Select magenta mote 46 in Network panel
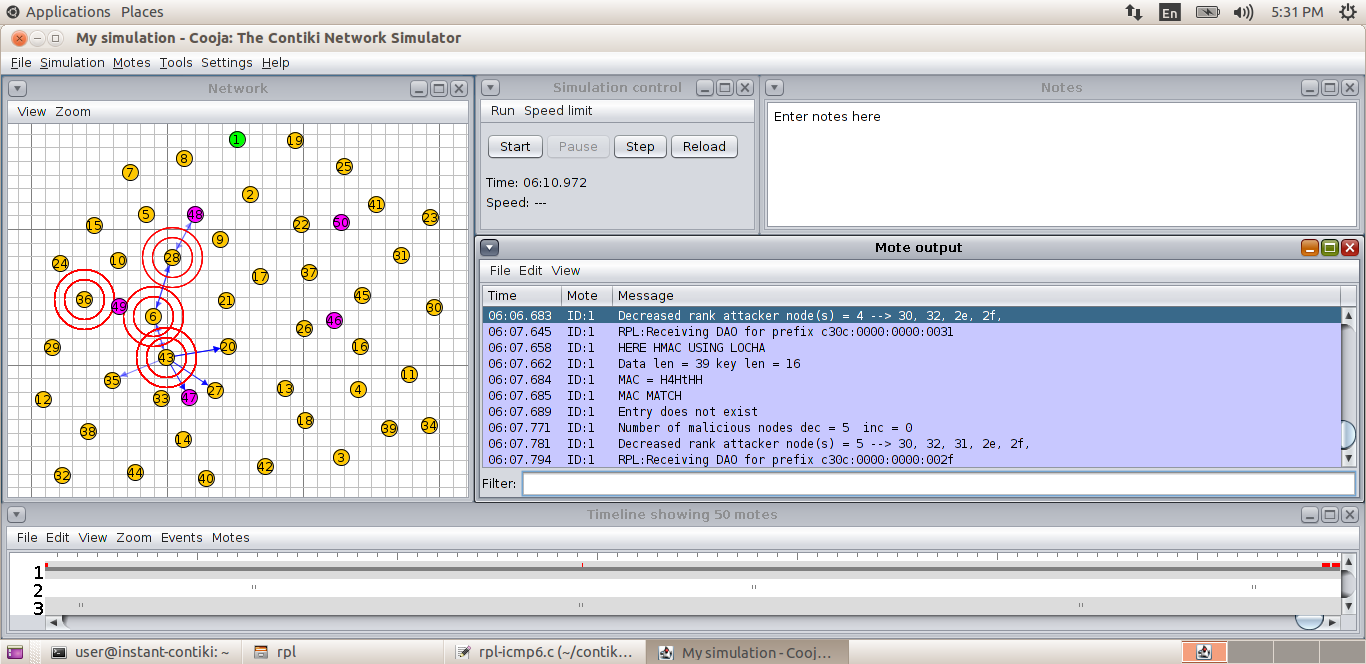 [334, 321]
